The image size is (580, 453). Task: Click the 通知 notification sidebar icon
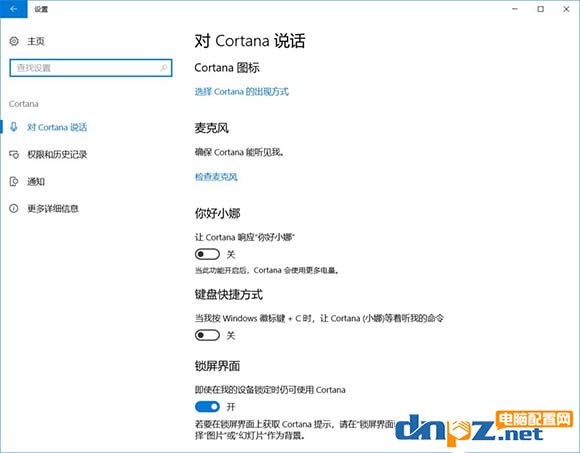(14, 181)
